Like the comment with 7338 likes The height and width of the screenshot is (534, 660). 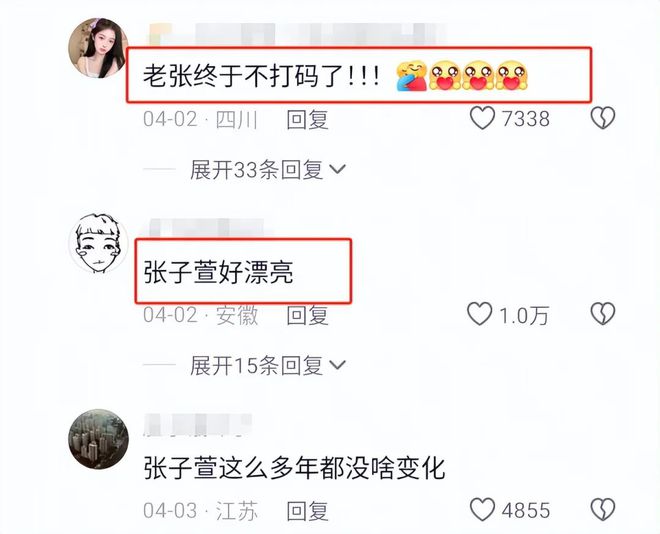pos(482,118)
